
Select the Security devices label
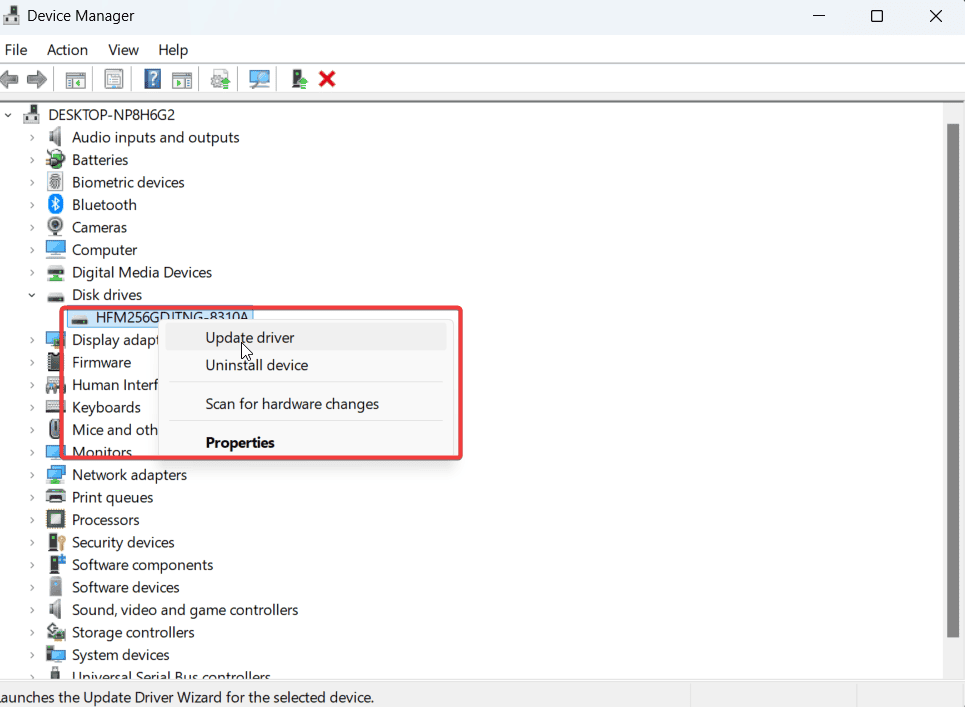click(123, 542)
